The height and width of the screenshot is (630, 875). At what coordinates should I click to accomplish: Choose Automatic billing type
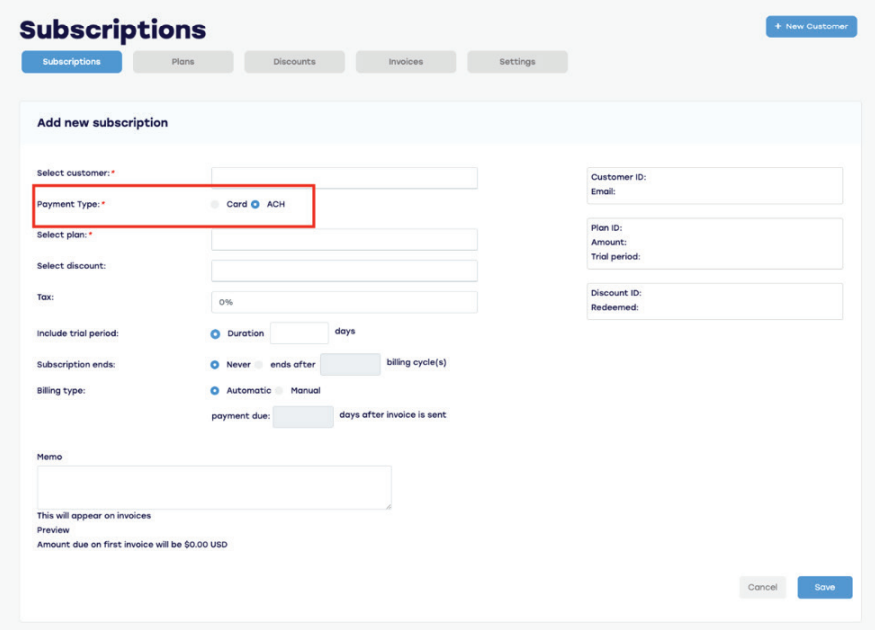pos(214,391)
